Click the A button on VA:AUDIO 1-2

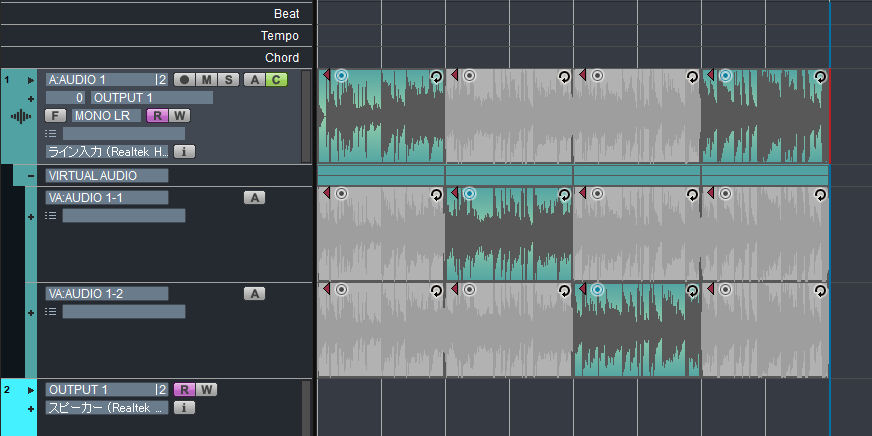click(255, 294)
